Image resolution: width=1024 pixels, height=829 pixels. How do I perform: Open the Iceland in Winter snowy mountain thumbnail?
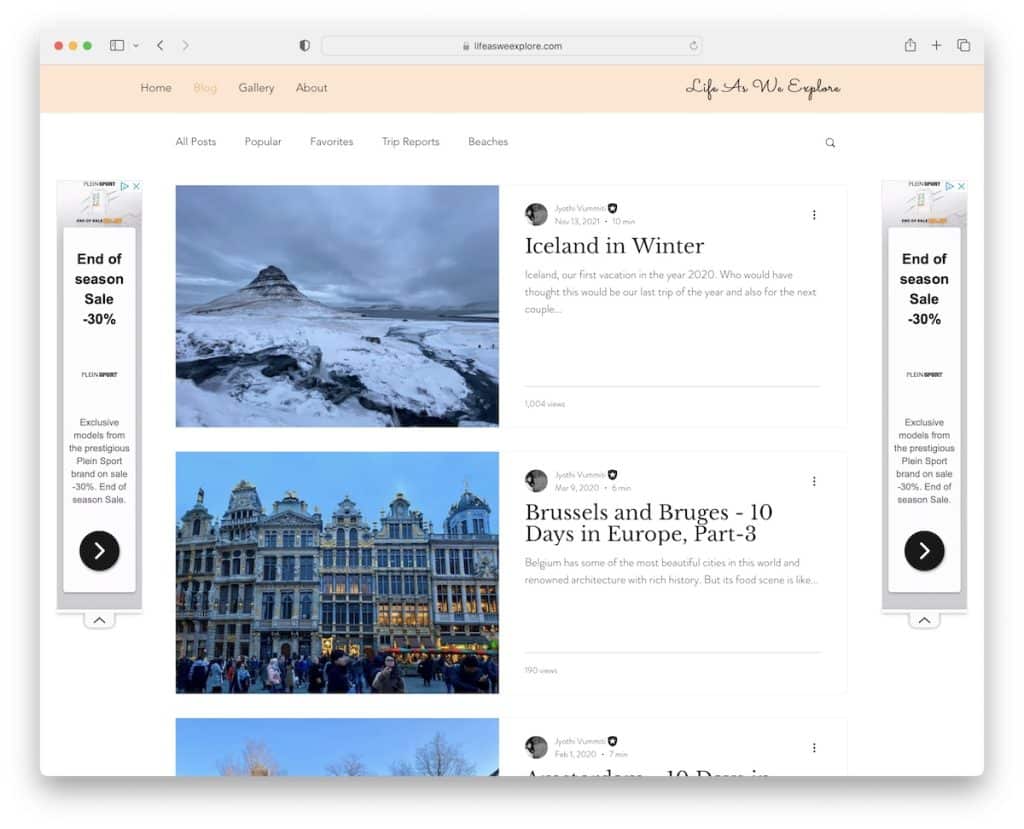[x=337, y=306]
